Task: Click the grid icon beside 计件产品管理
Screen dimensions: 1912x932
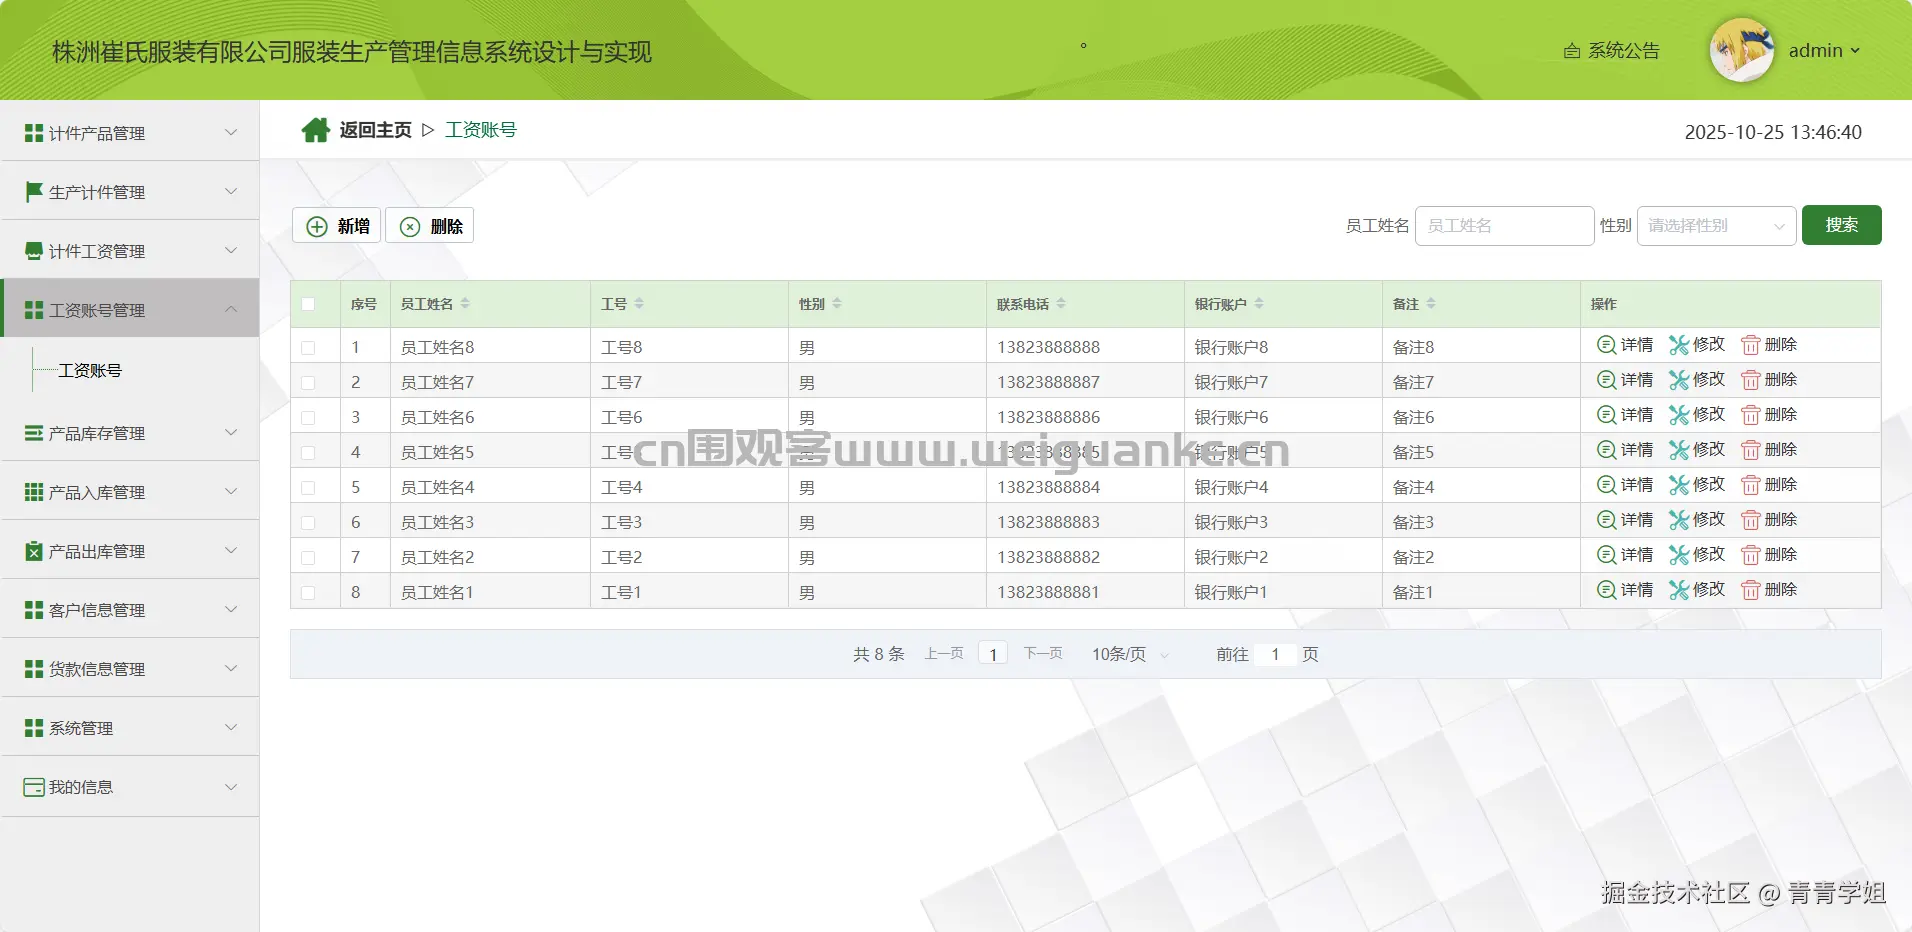Action: 34,133
